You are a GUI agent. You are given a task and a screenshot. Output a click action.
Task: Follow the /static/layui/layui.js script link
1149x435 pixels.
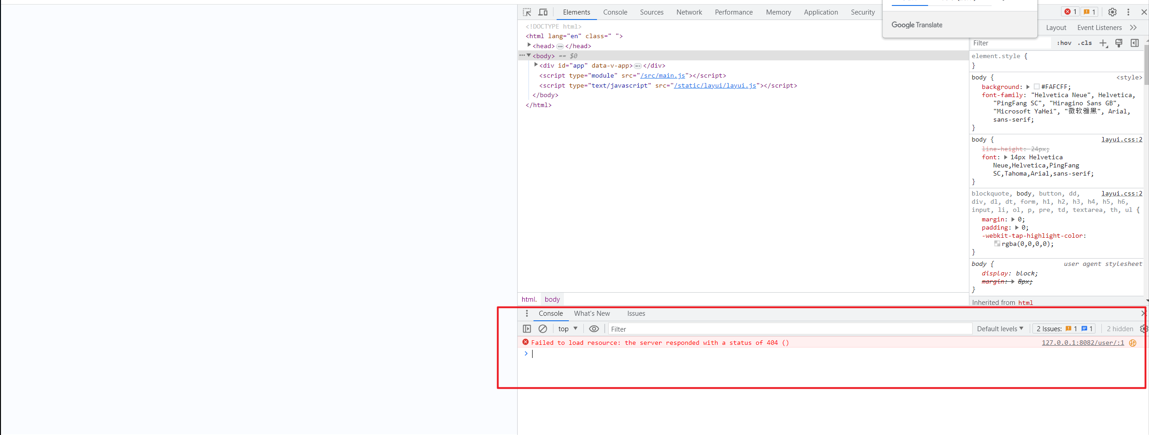pyautogui.click(x=717, y=86)
